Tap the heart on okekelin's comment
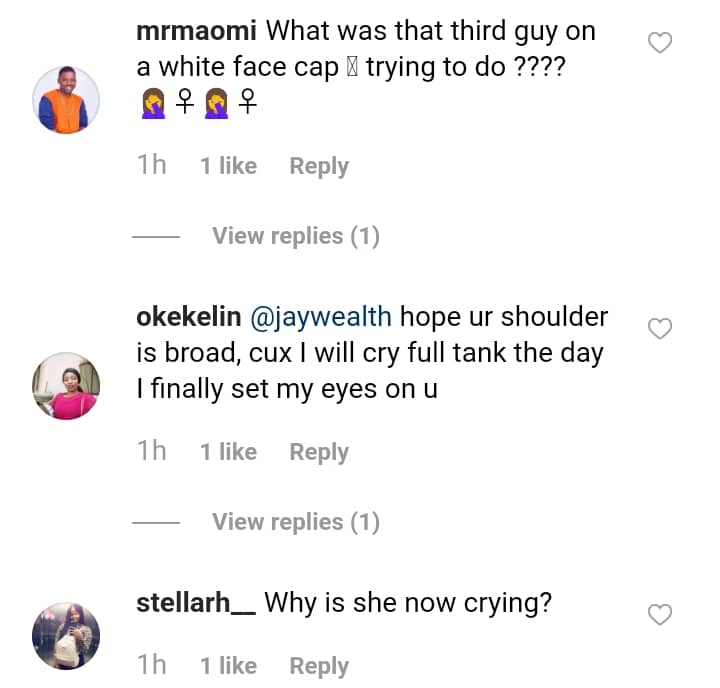The height and width of the screenshot is (688, 720). [x=660, y=329]
